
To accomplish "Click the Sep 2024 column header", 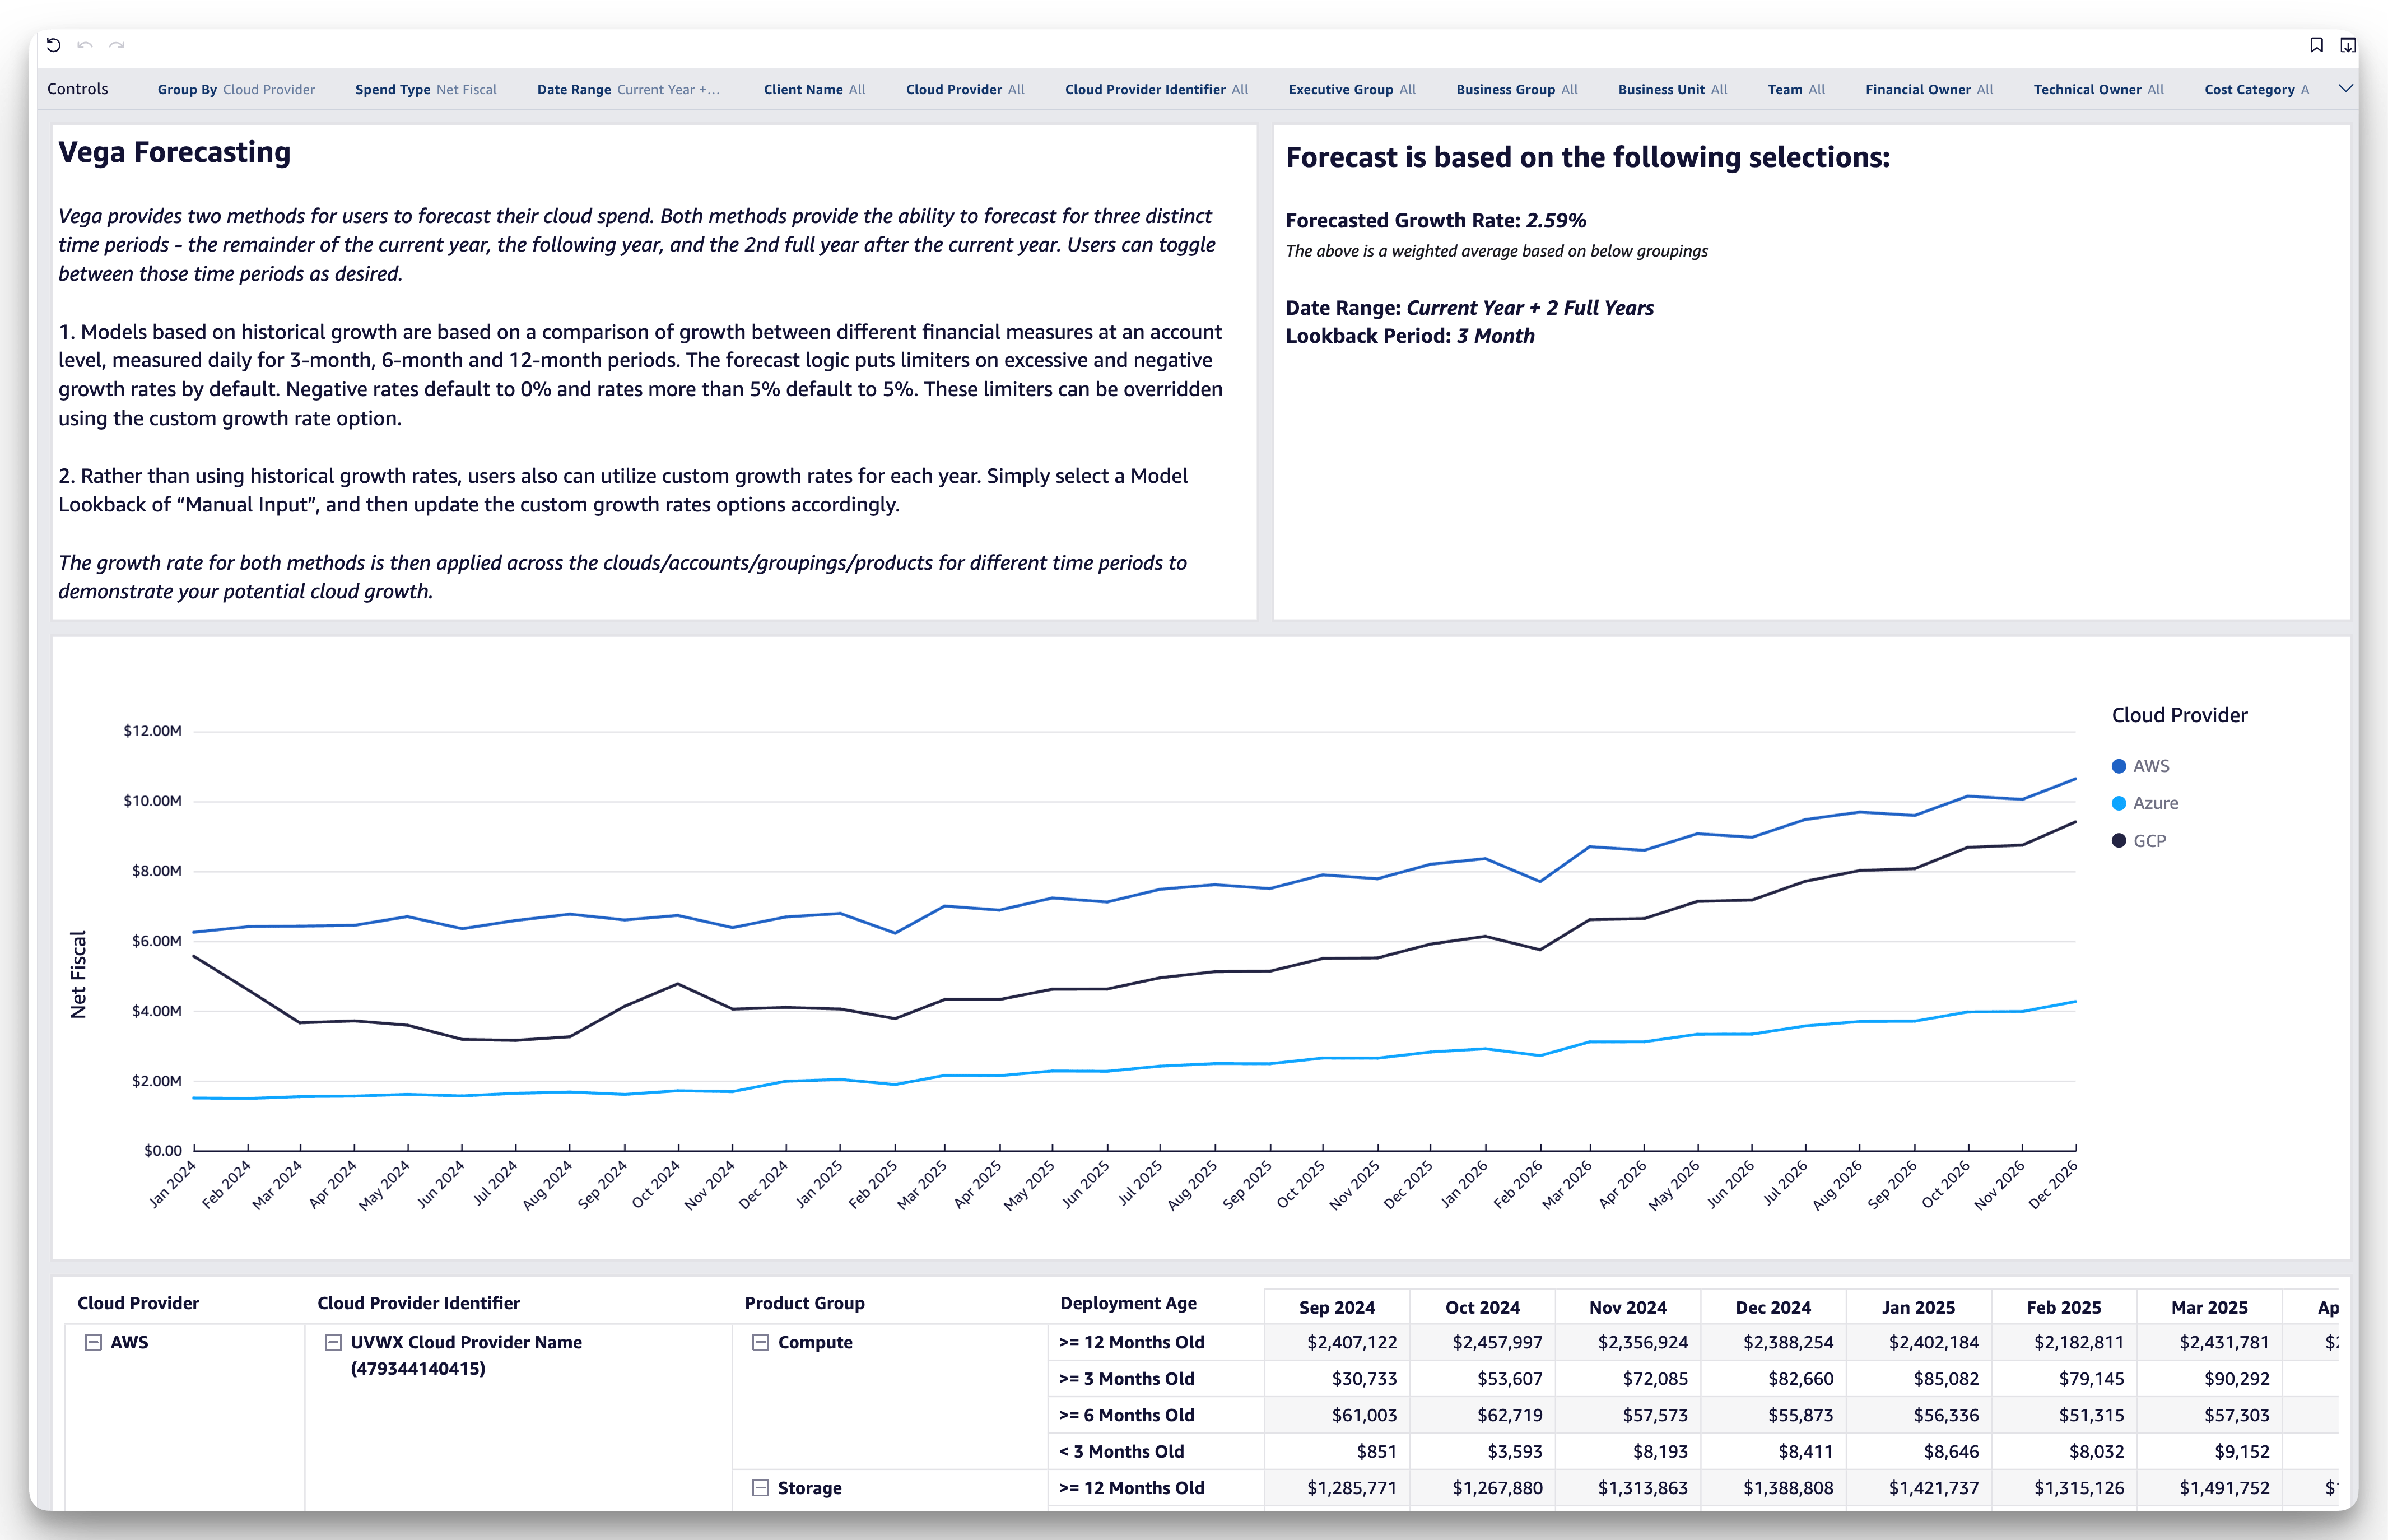I will coord(1337,1307).
